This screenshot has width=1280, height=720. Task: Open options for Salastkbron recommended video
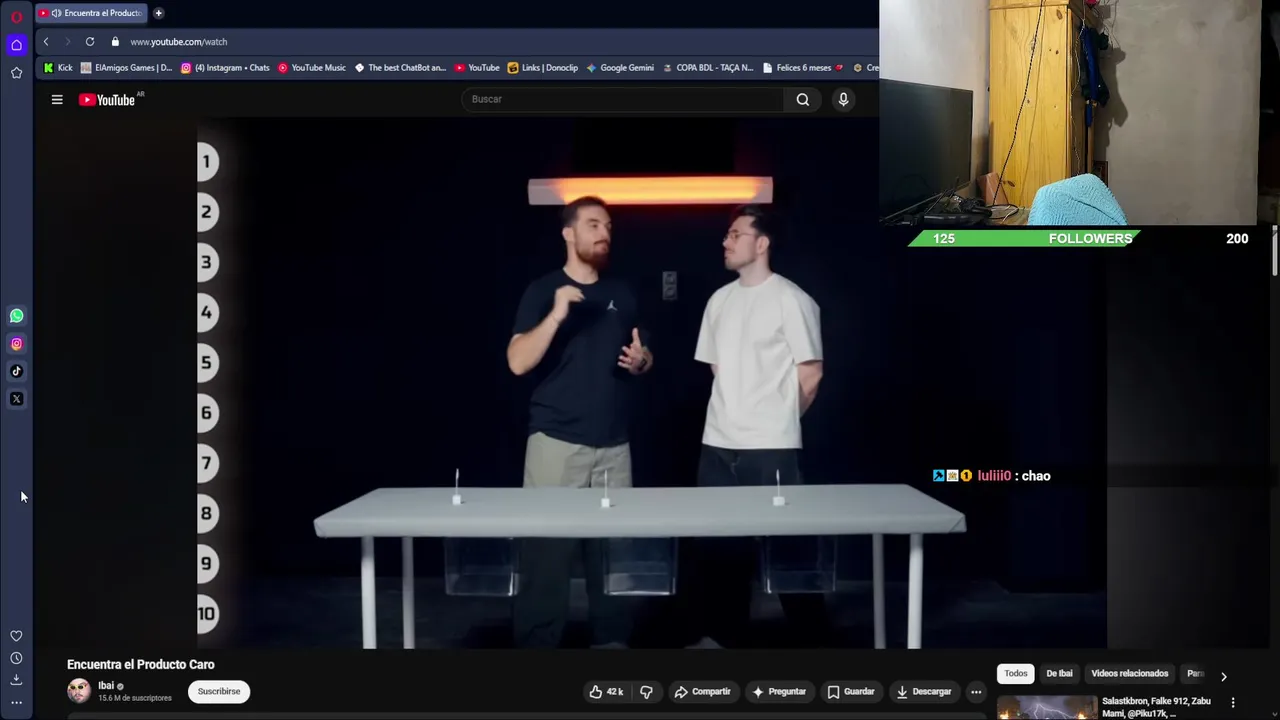[x=1233, y=703]
